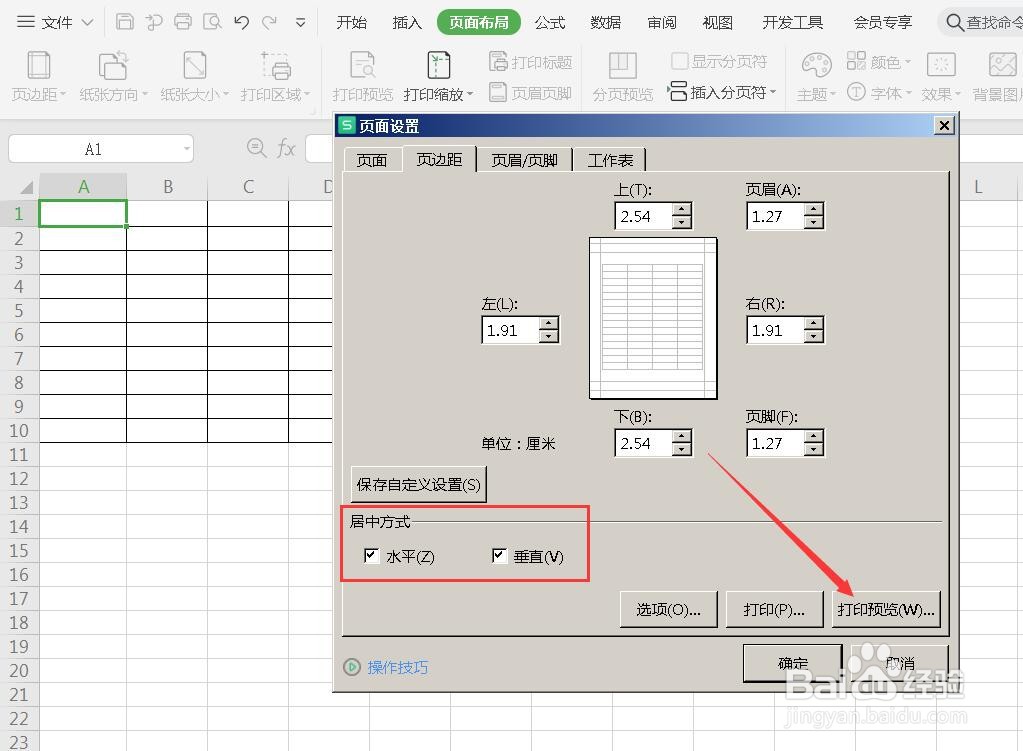Open the 插入分页符 dropdown
This screenshot has height=751, width=1023.
tap(722, 92)
